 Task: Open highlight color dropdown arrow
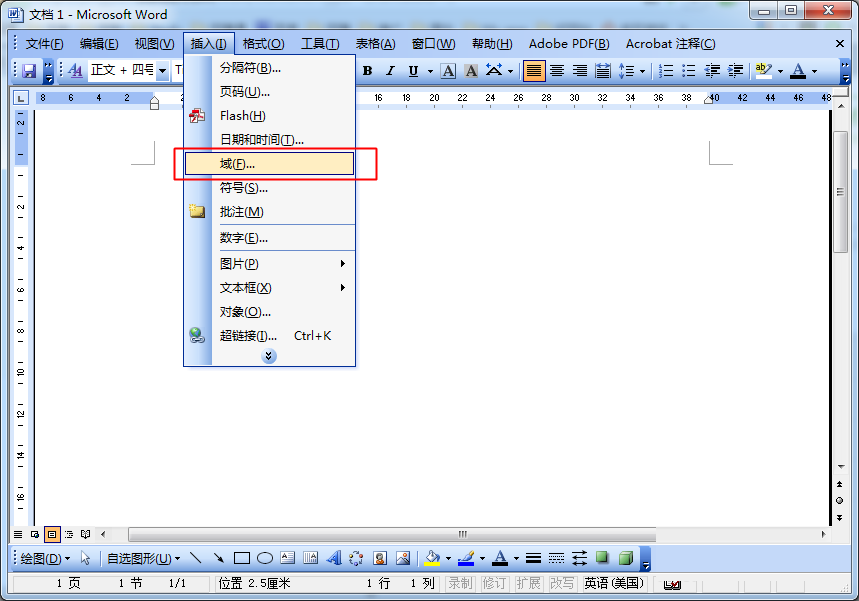coord(780,71)
